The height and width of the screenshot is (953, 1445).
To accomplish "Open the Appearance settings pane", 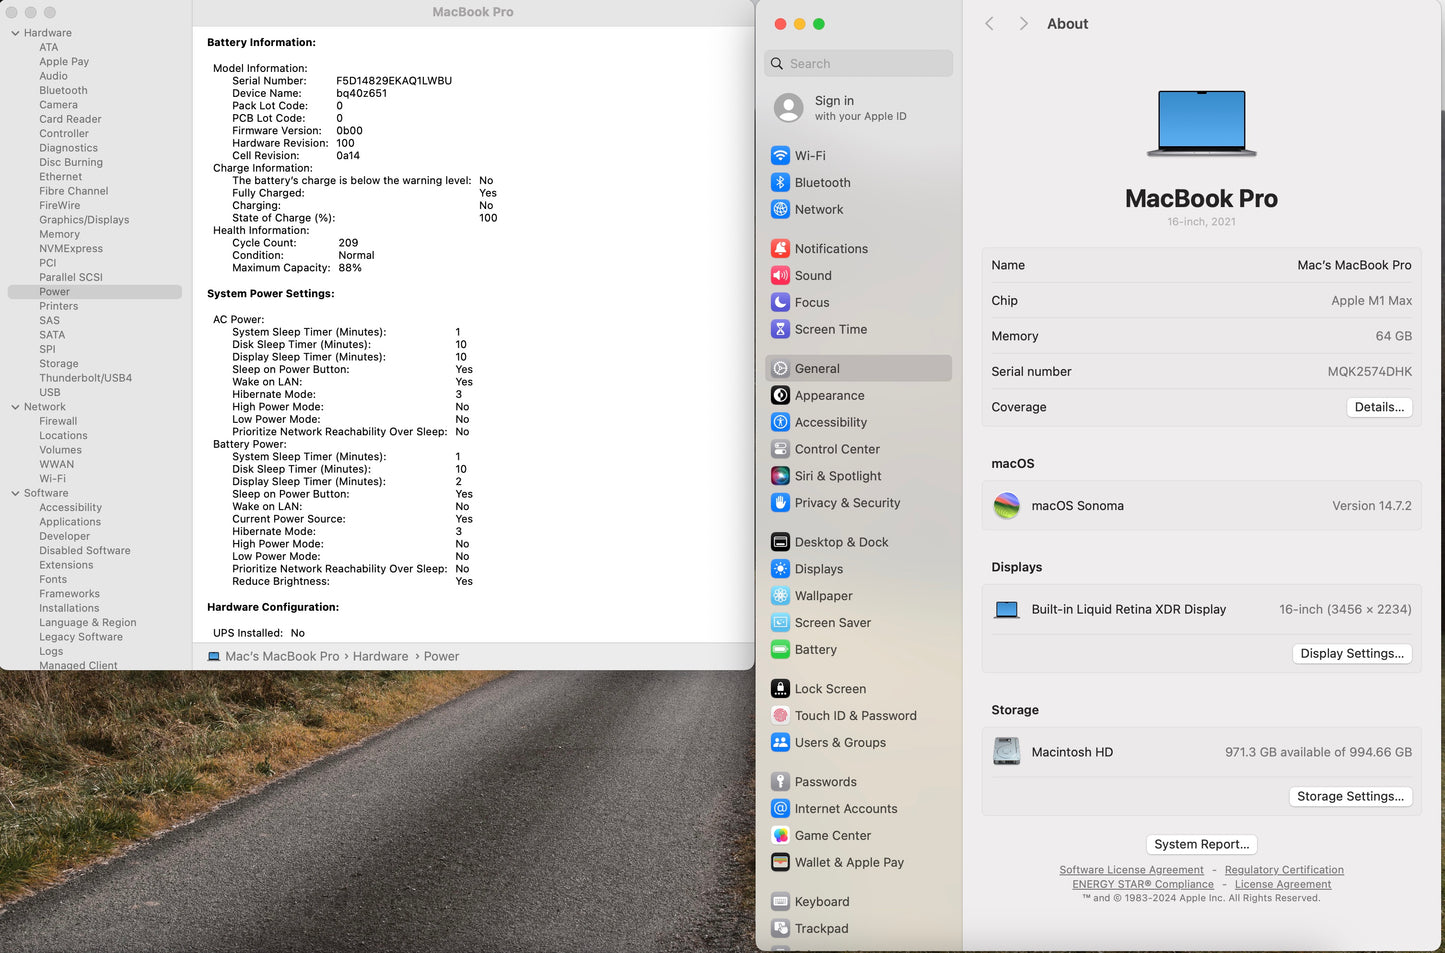I will point(829,396).
